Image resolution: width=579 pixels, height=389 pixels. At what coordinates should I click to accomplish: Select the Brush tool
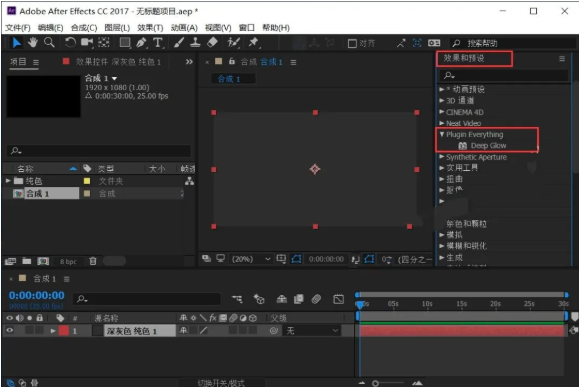[179, 43]
